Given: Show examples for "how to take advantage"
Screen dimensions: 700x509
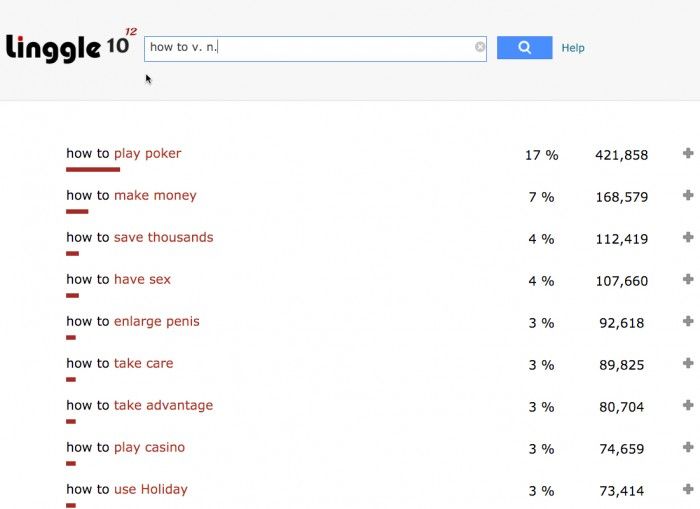Looking at the screenshot, I should pos(688,406).
